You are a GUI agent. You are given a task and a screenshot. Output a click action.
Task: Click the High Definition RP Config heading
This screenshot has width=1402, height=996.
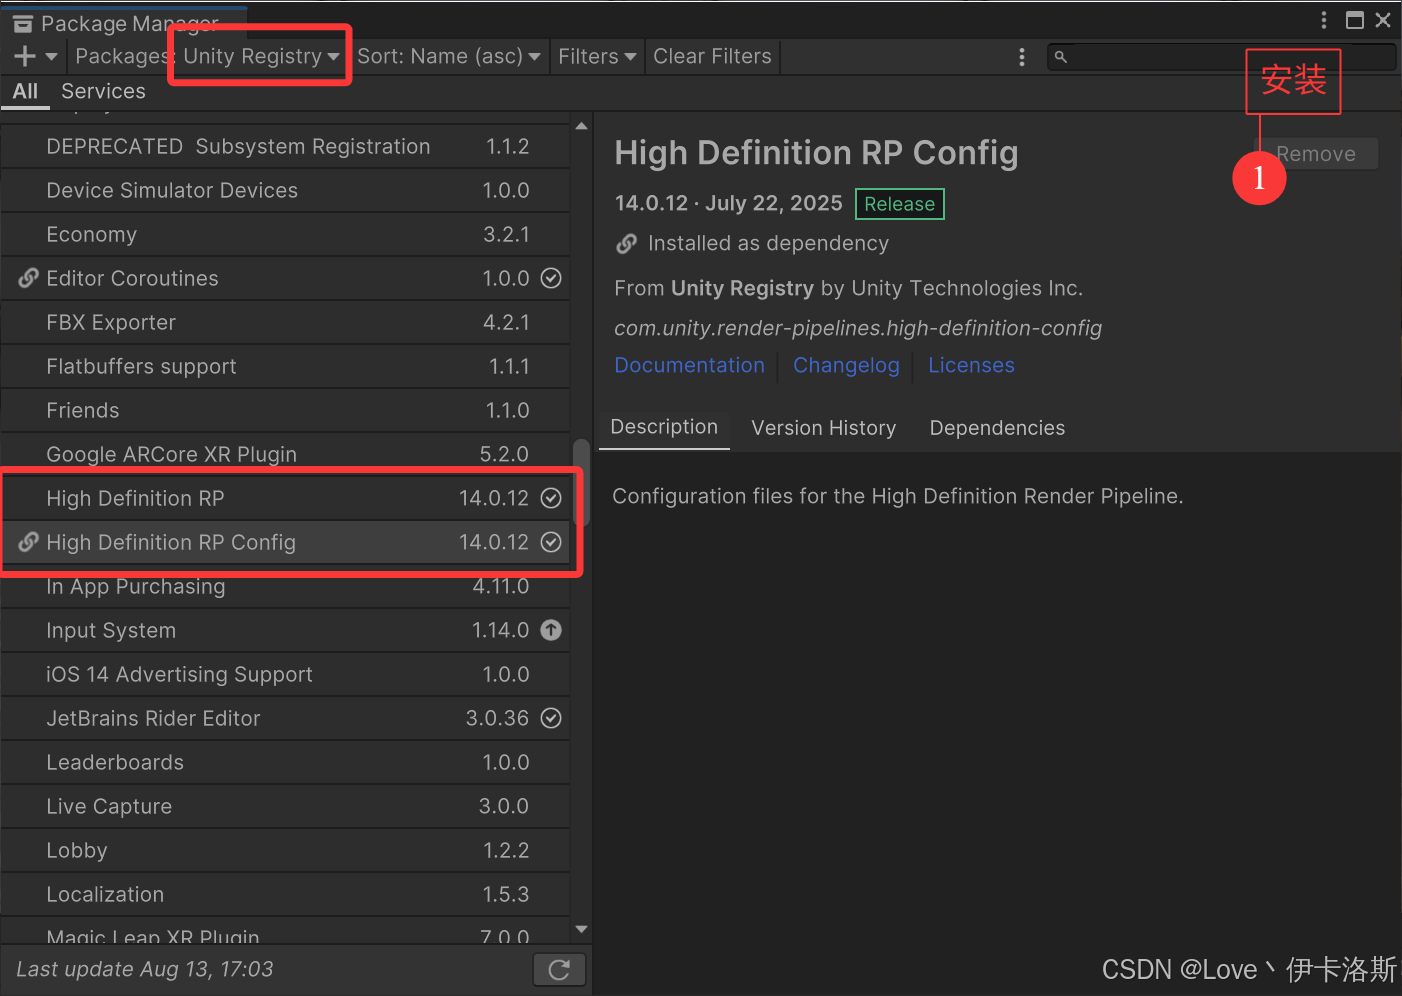click(x=816, y=153)
